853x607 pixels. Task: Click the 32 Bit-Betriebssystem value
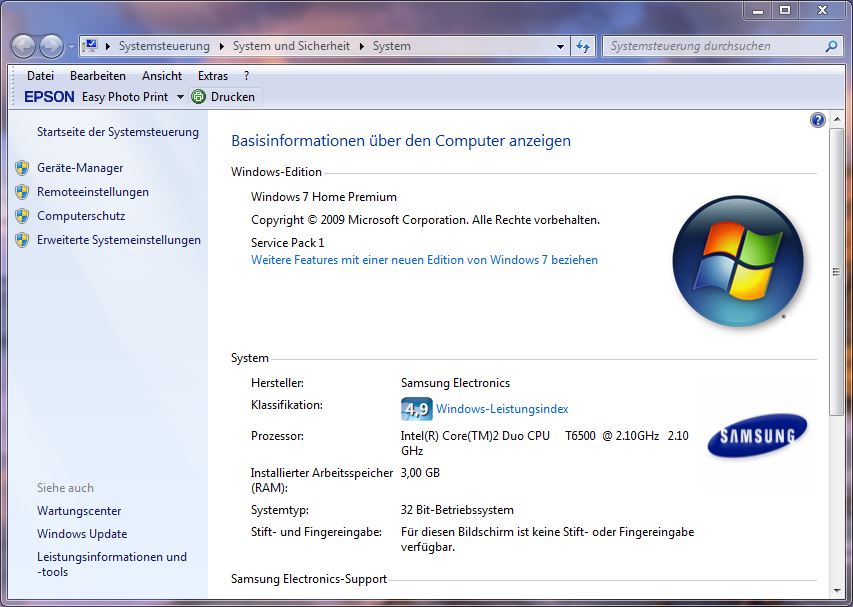coord(457,510)
